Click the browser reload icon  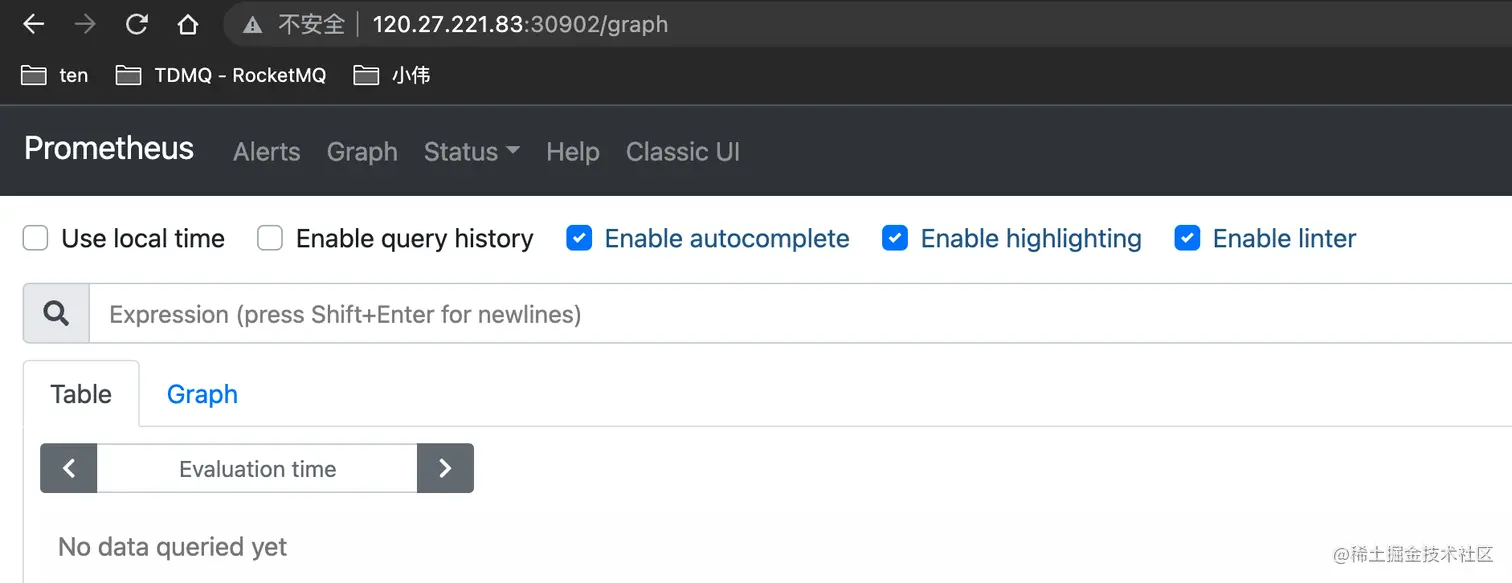click(136, 25)
